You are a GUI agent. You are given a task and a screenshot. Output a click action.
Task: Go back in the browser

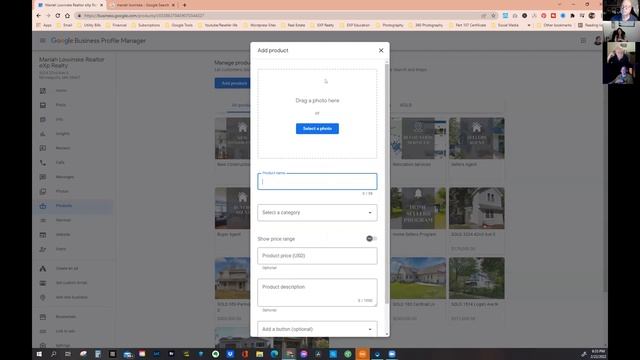38,16
